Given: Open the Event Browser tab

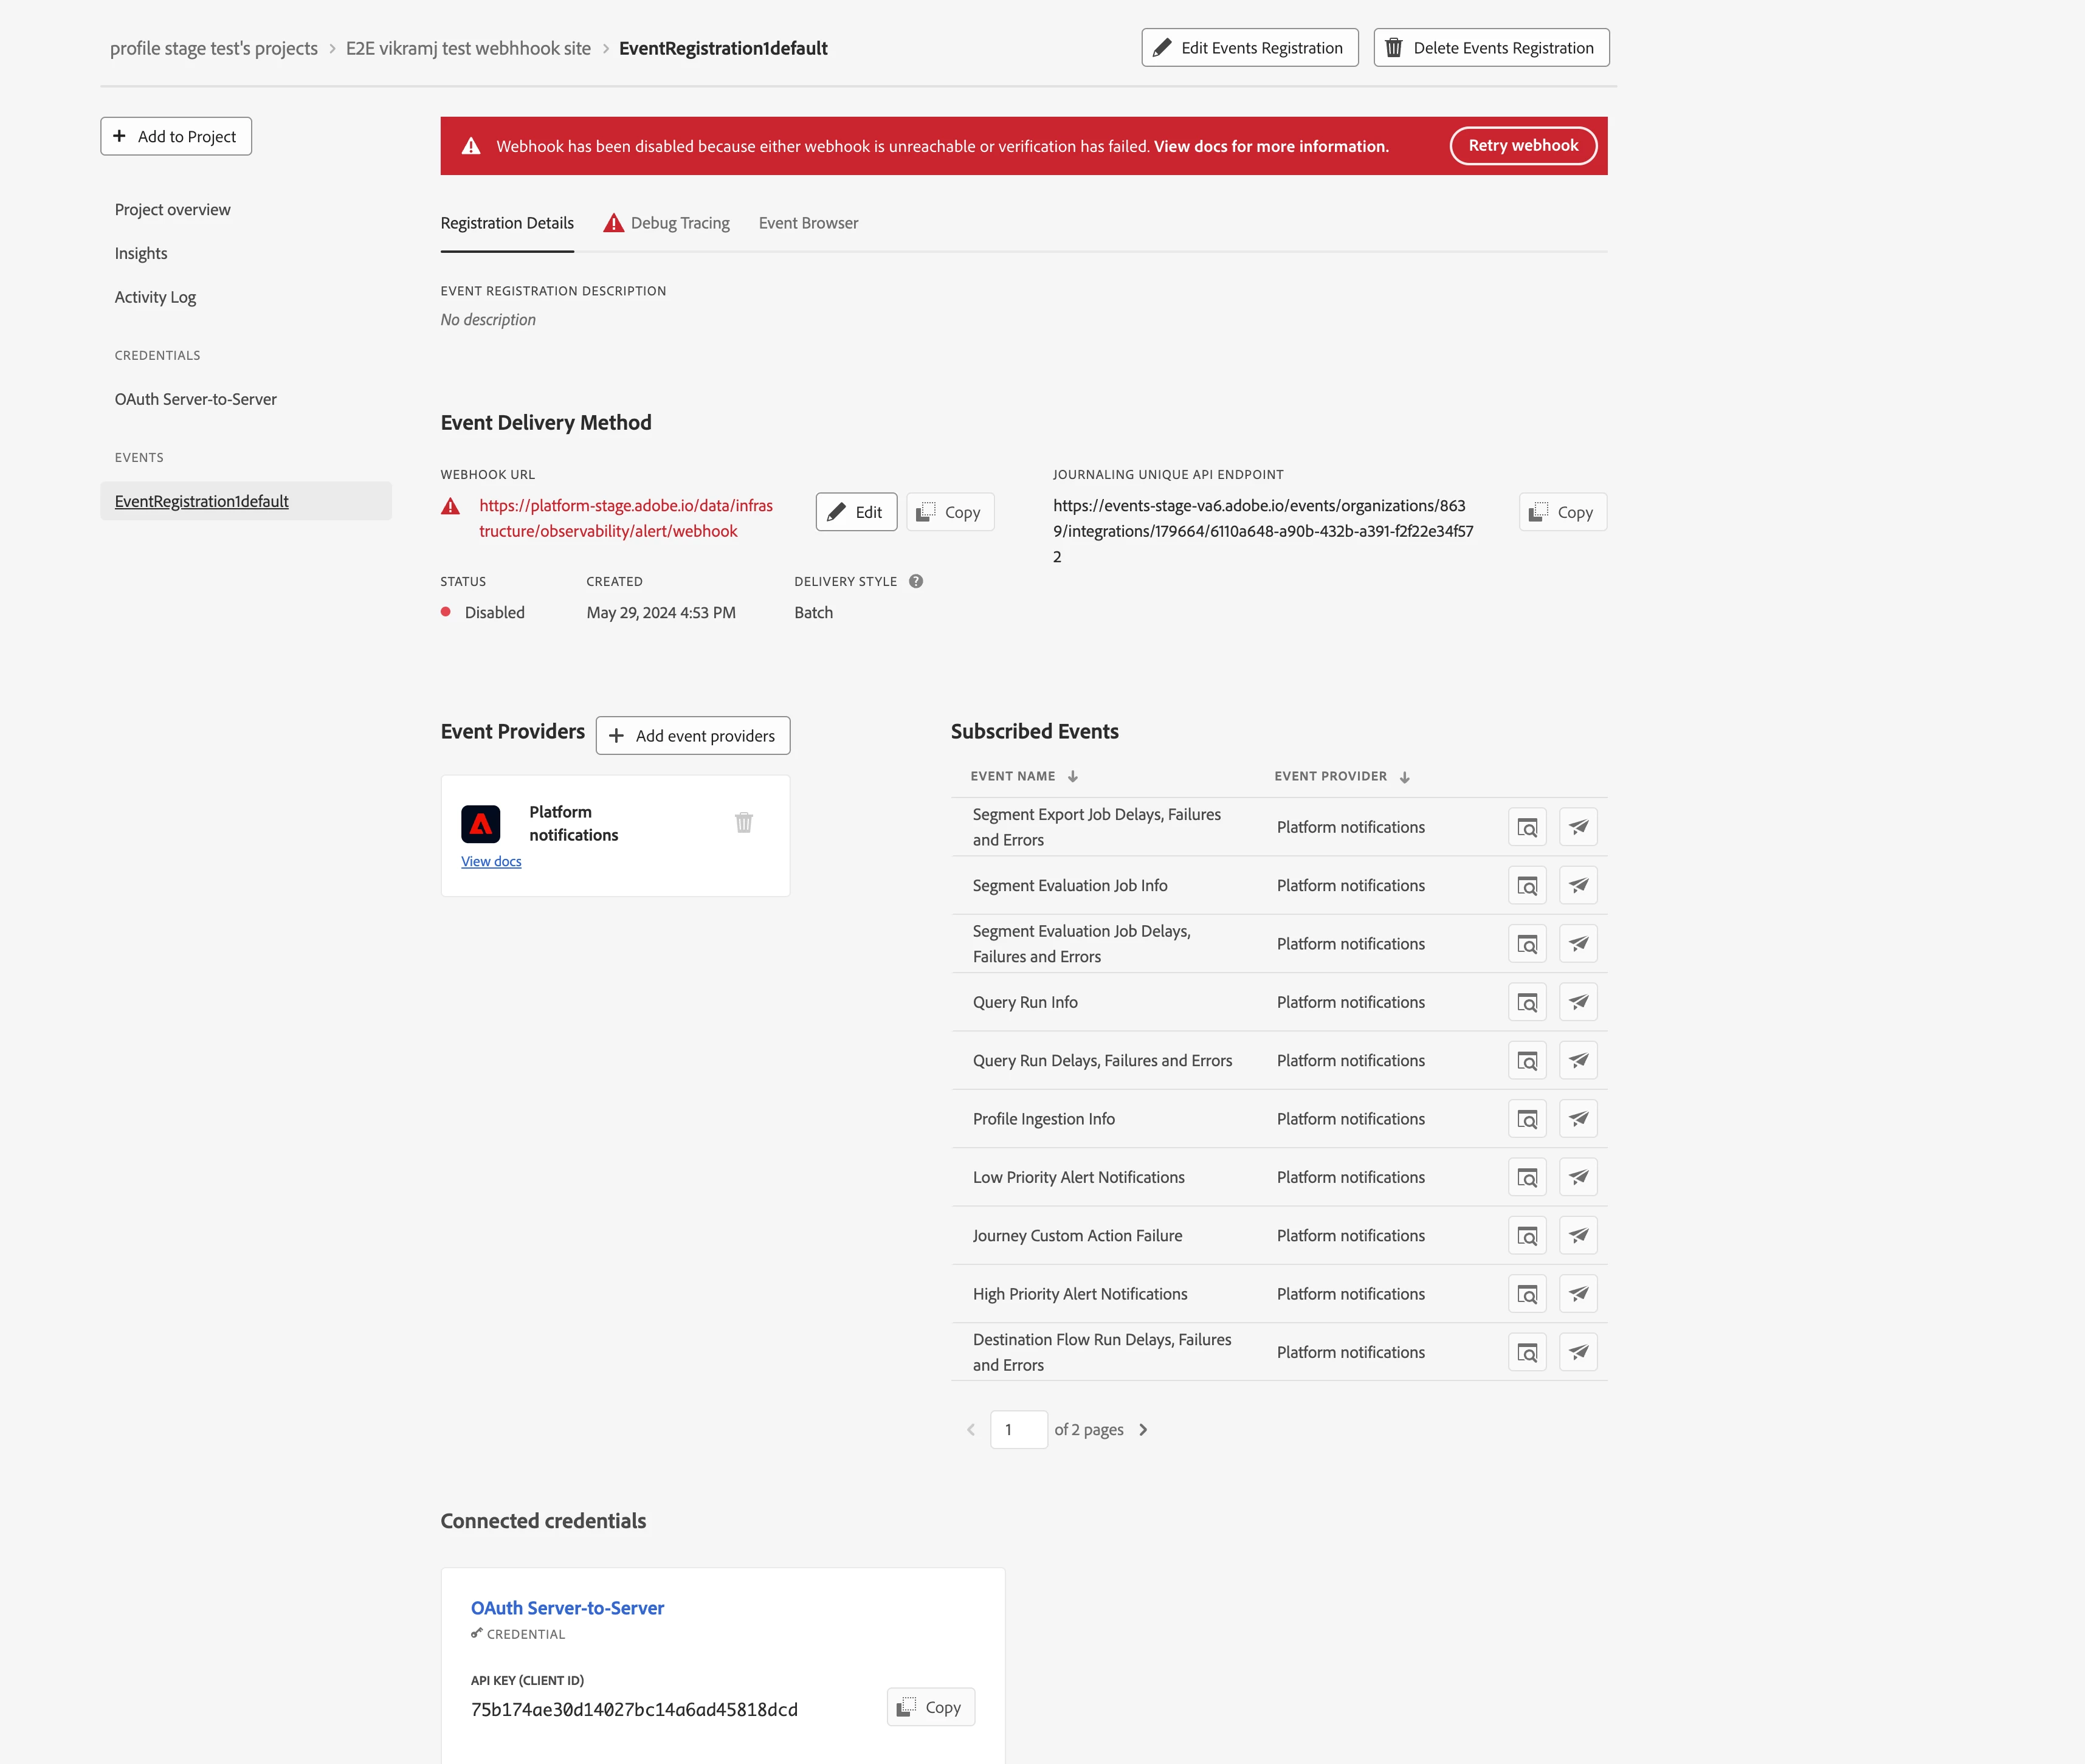Looking at the screenshot, I should click(x=808, y=223).
